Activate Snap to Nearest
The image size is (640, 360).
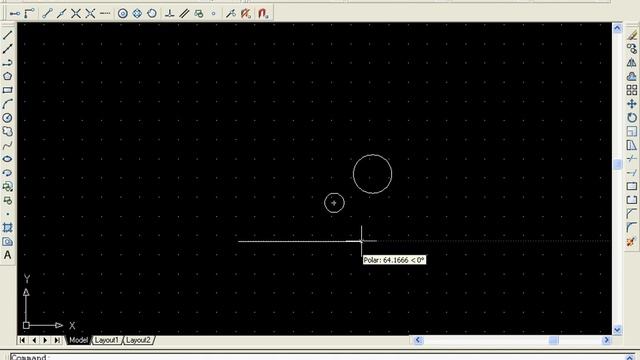[231, 13]
